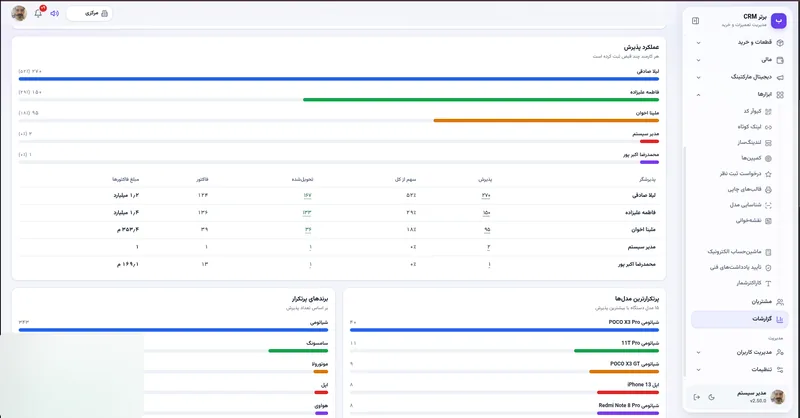Click the سهم از کل column header
The image size is (800, 418).
point(406,180)
